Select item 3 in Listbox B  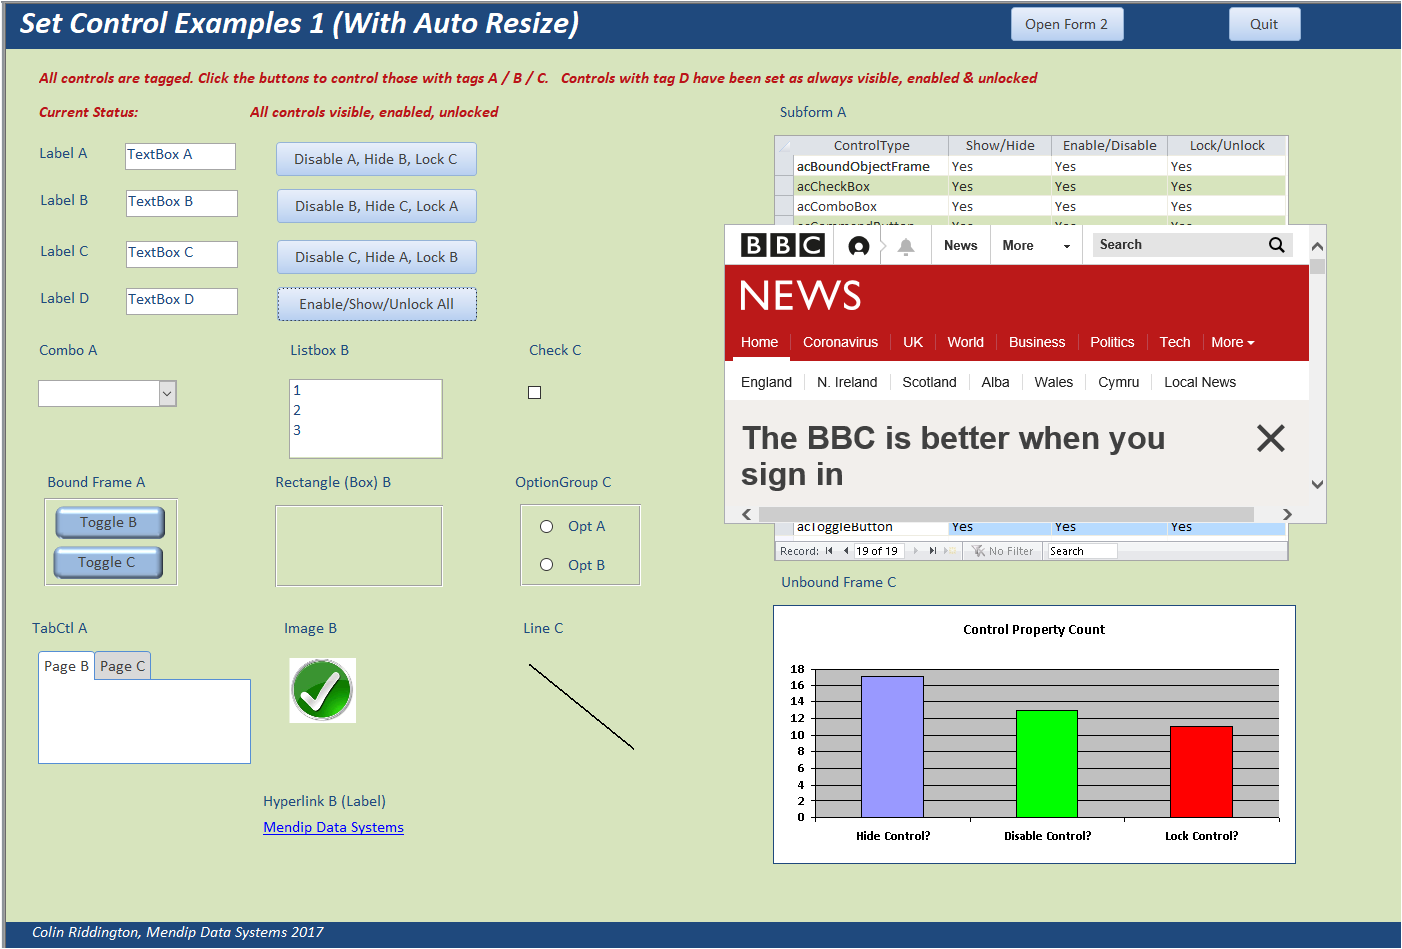365,430
